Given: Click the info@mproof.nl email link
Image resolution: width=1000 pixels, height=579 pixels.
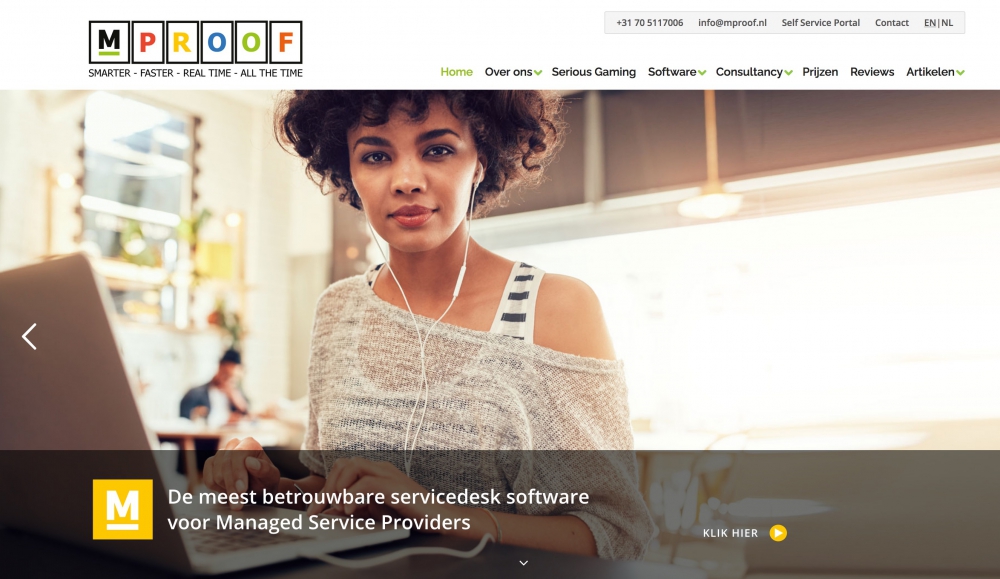Looking at the screenshot, I should click(x=732, y=23).
